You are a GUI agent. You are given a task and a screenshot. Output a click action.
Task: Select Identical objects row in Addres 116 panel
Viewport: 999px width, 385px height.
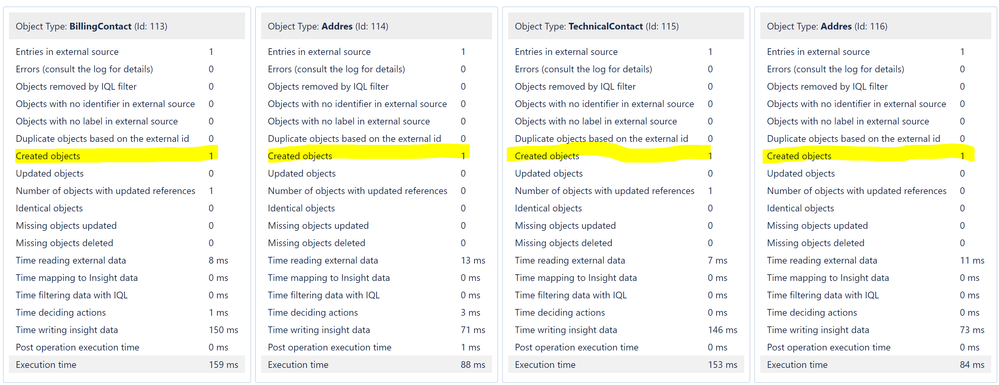click(875, 208)
